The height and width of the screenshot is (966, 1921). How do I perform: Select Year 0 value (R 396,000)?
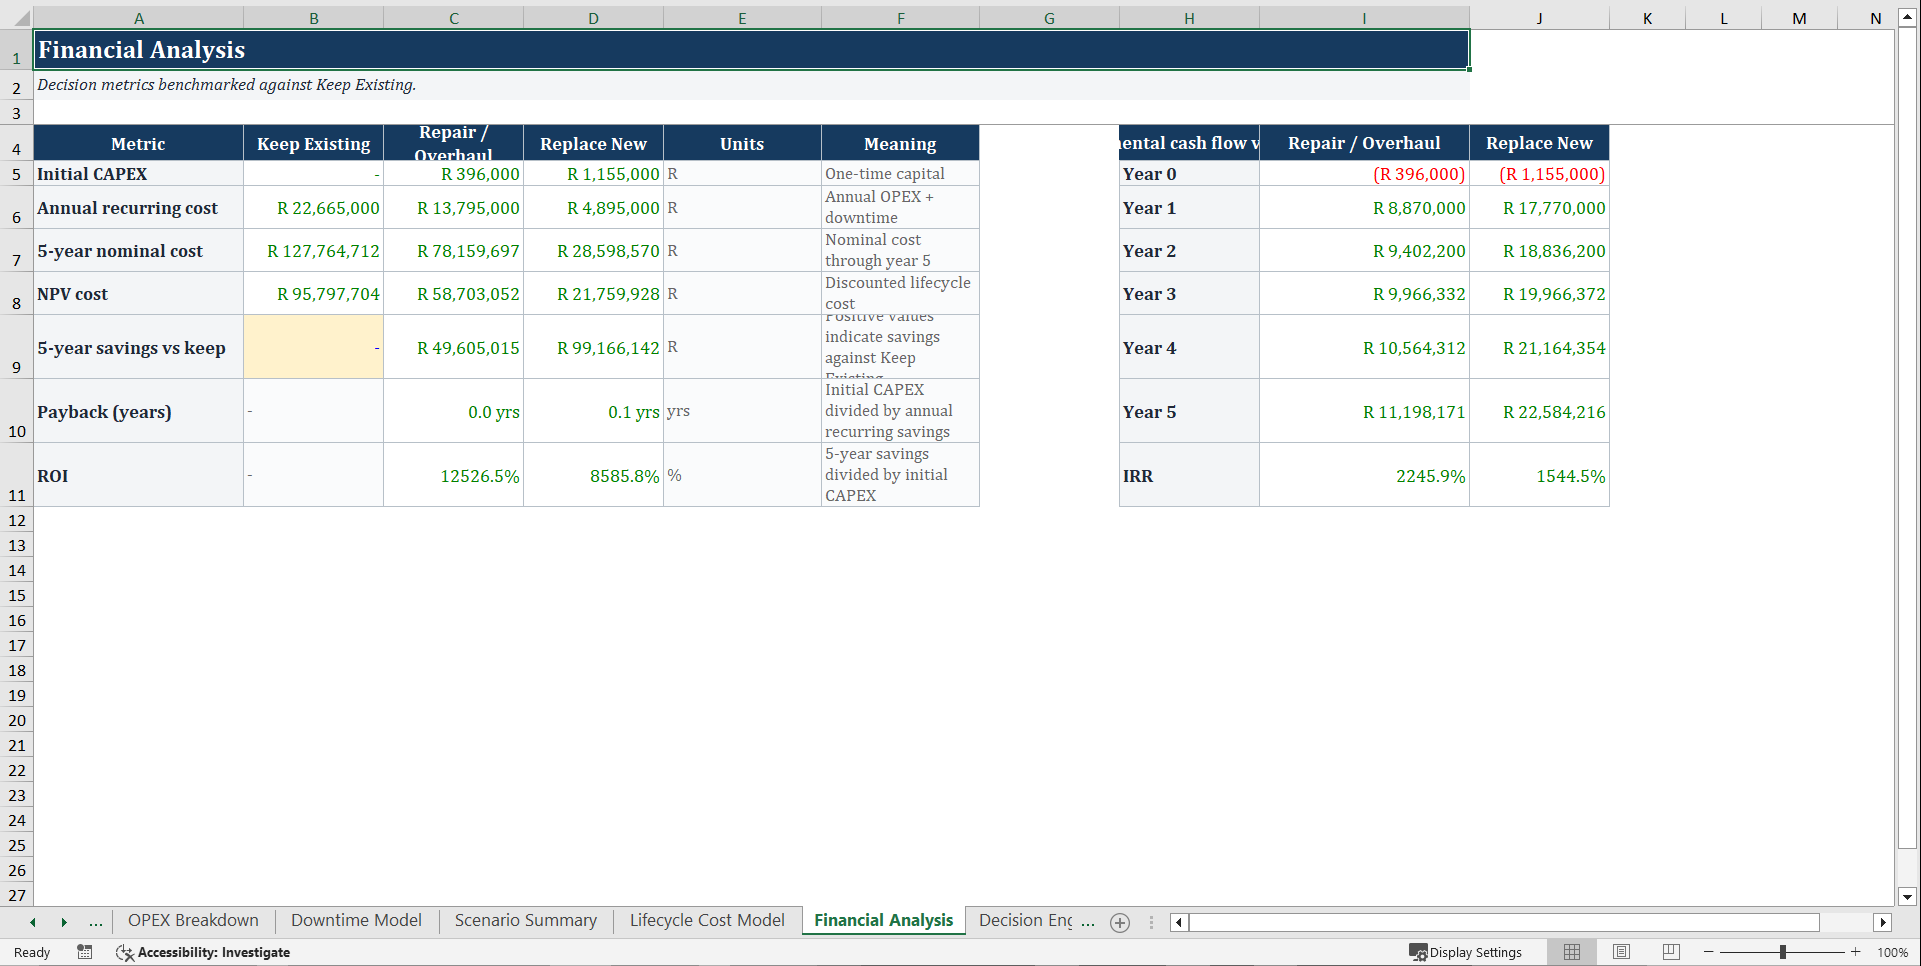1364,173
